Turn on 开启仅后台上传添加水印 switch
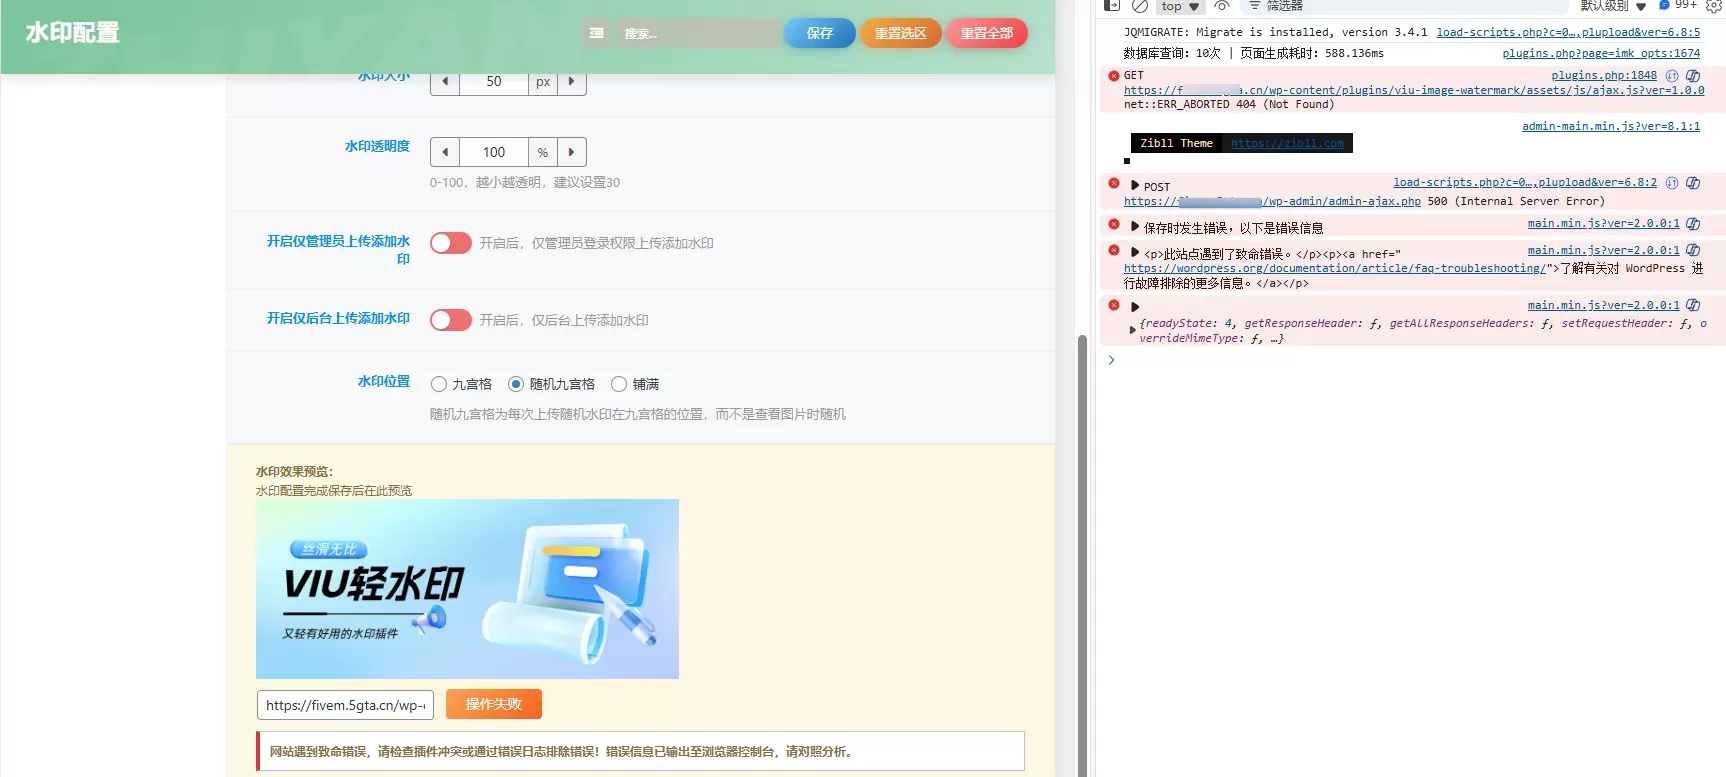The image size is (1726, 777). pos(451,320)
